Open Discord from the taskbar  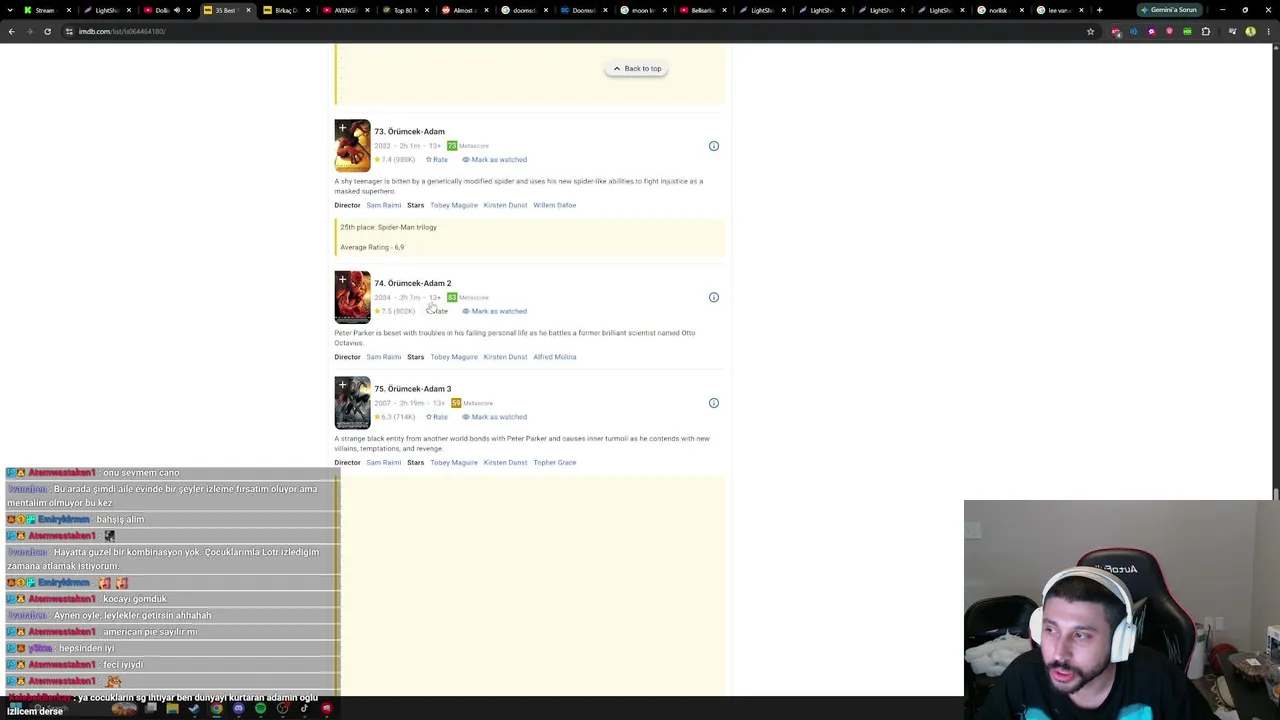(x=238, y=709)
